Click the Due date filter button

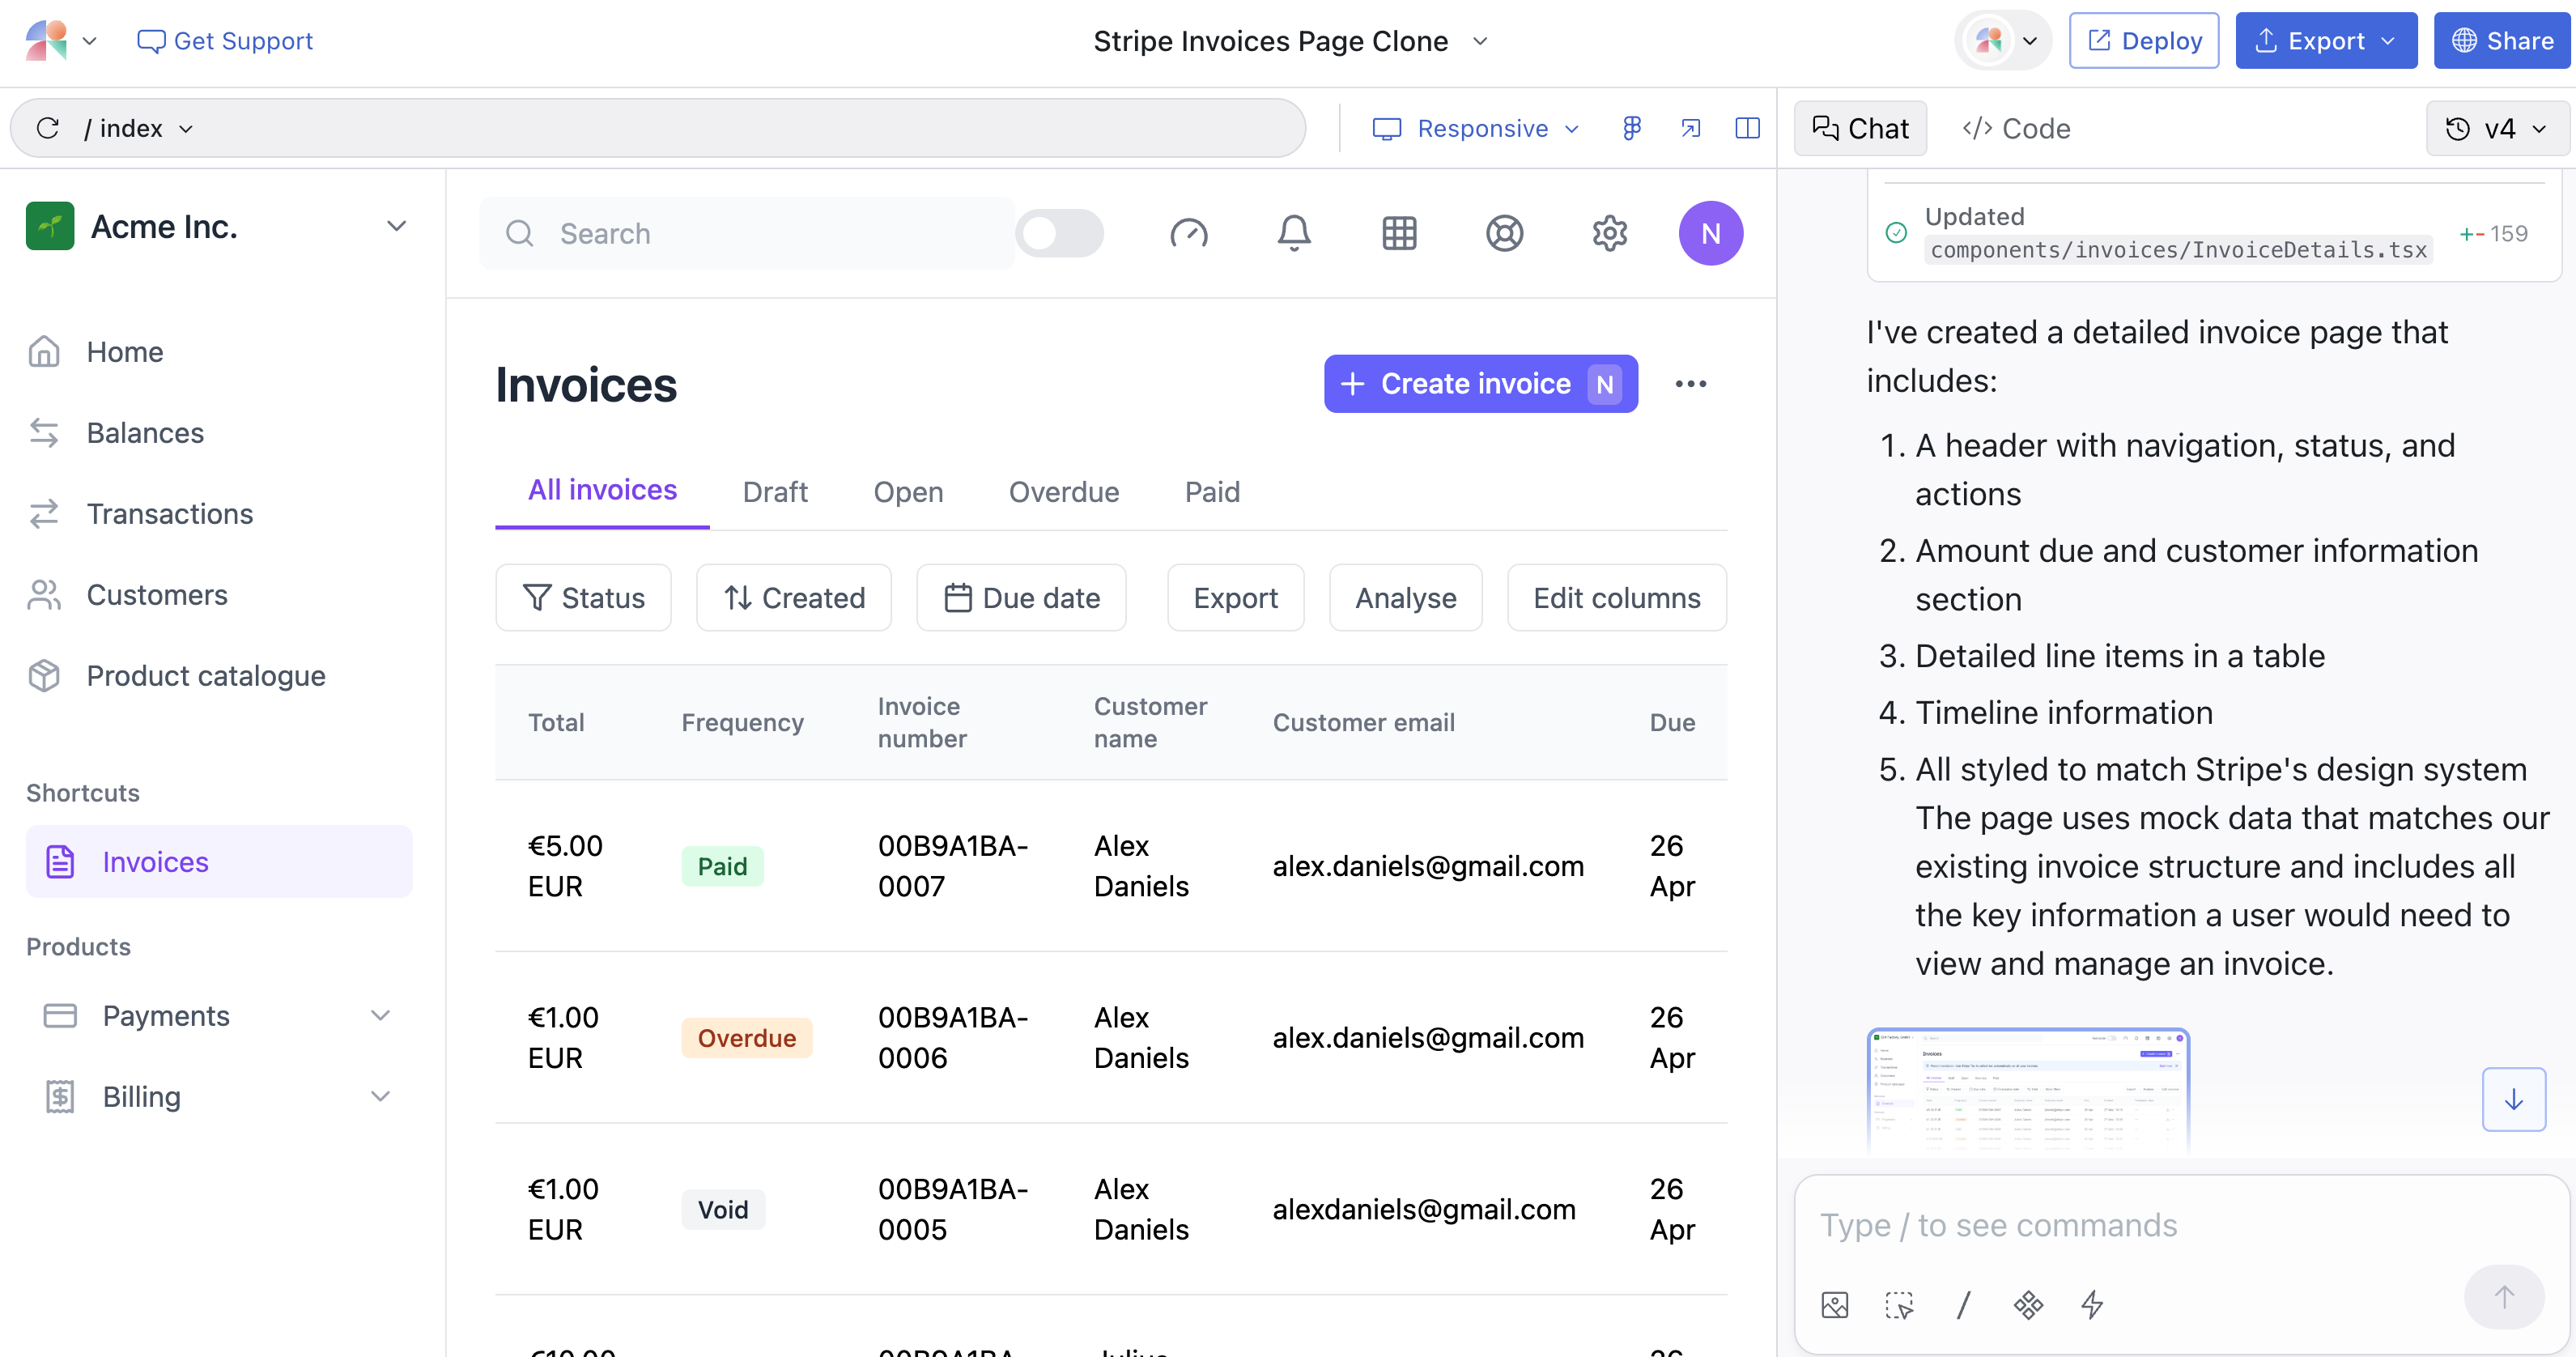click(1021, 597)
